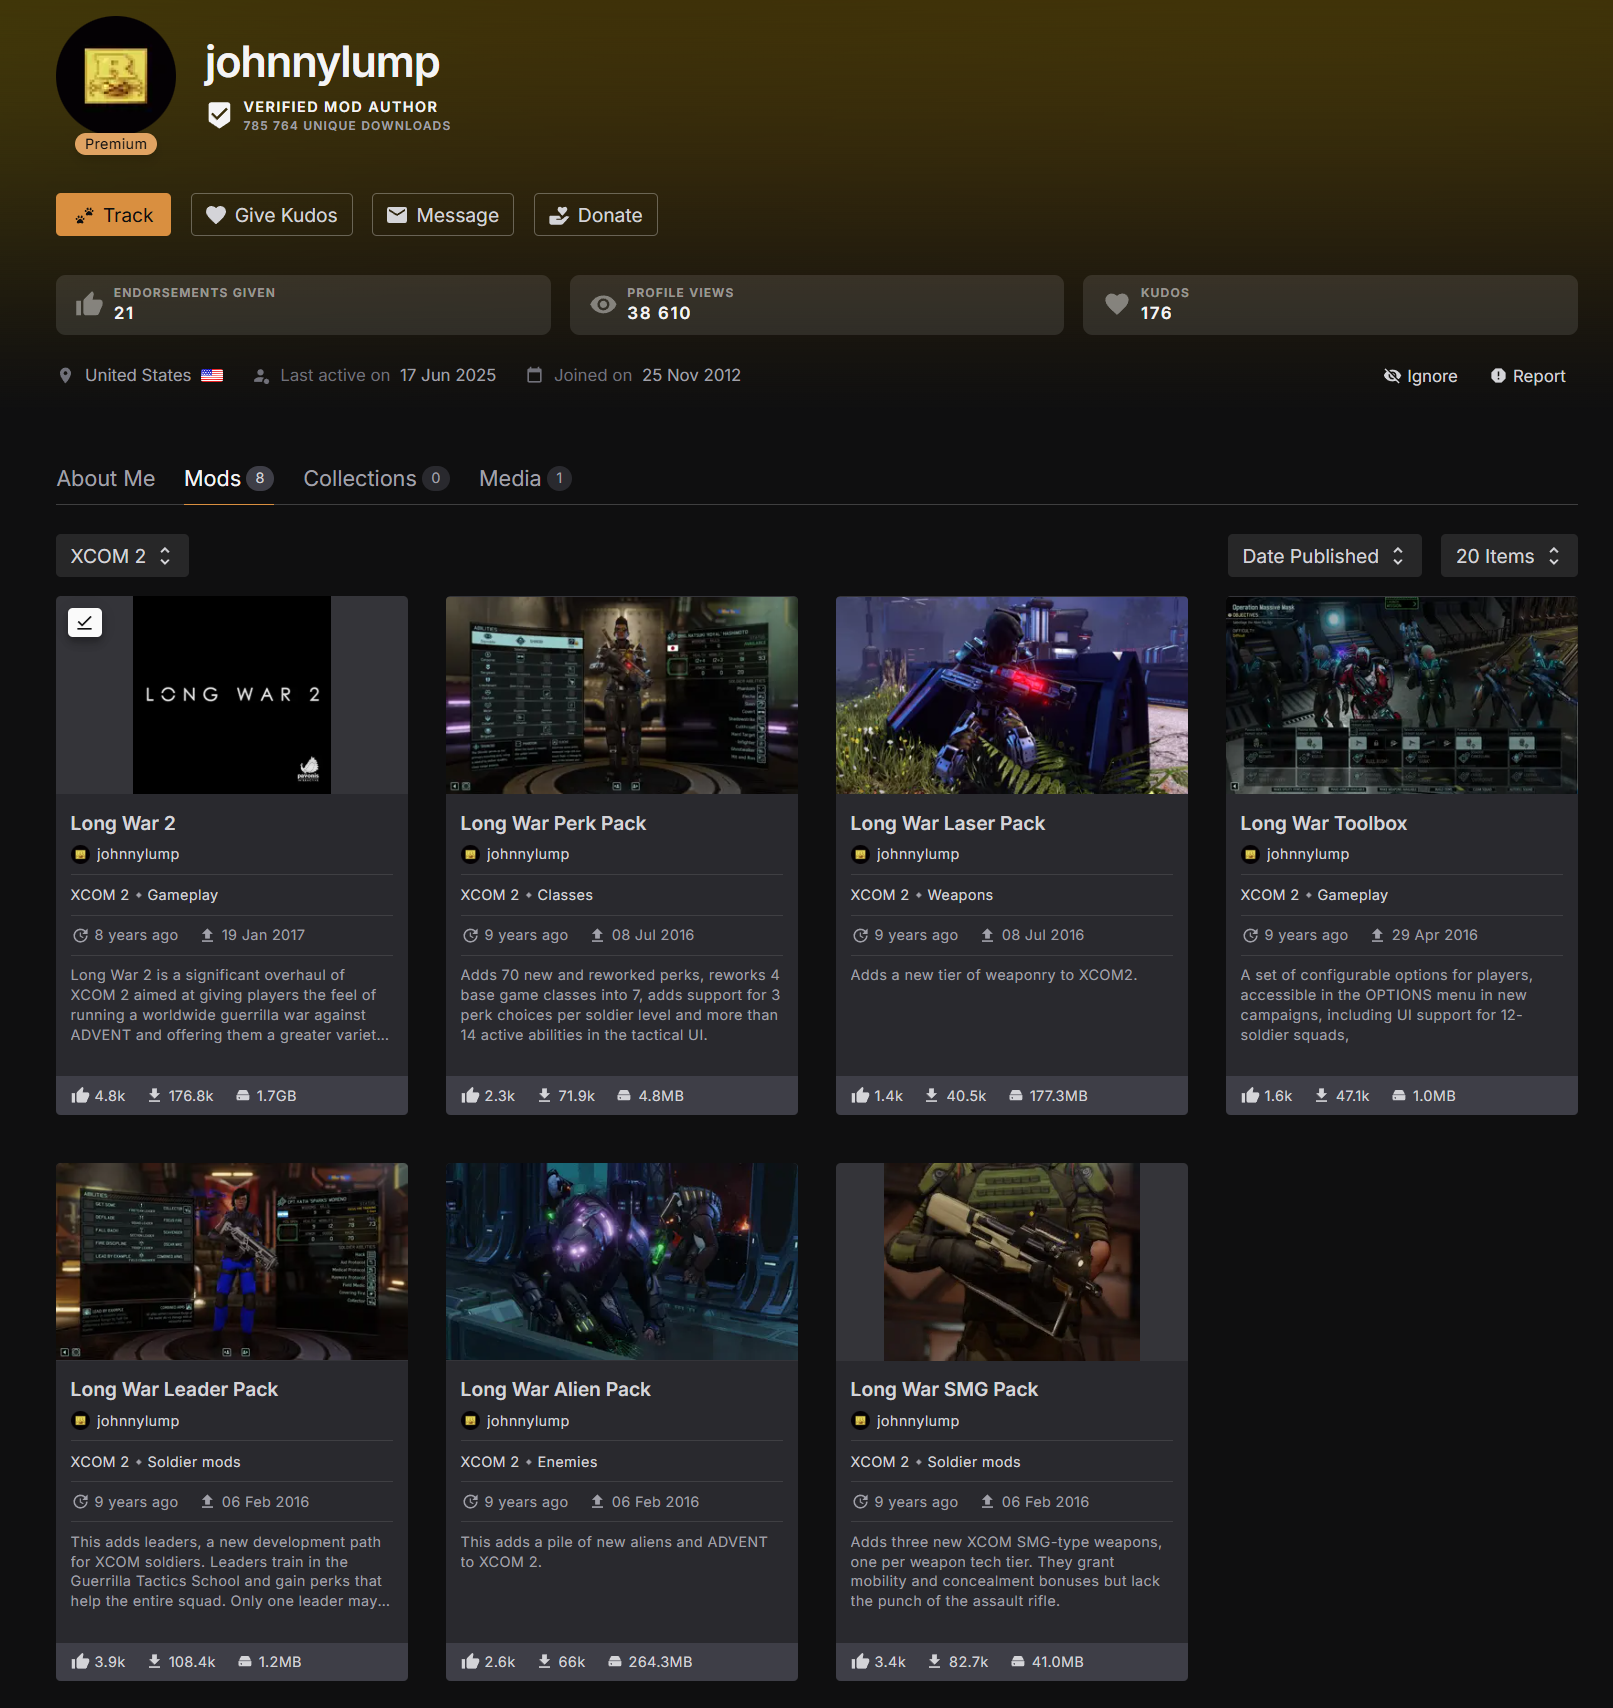
Task: Send a Message to johnnylump
Action: [443, 215]
